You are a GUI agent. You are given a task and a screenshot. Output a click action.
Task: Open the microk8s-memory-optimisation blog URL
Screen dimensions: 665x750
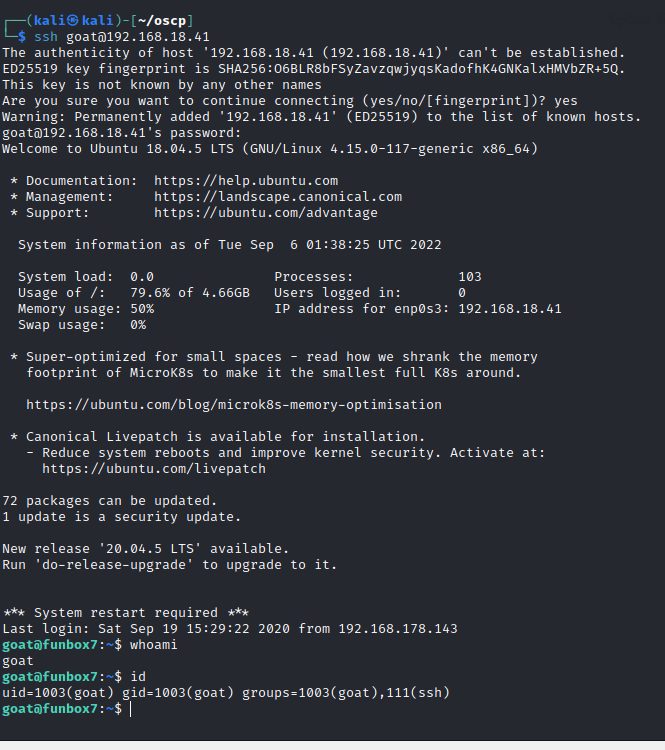233,405
